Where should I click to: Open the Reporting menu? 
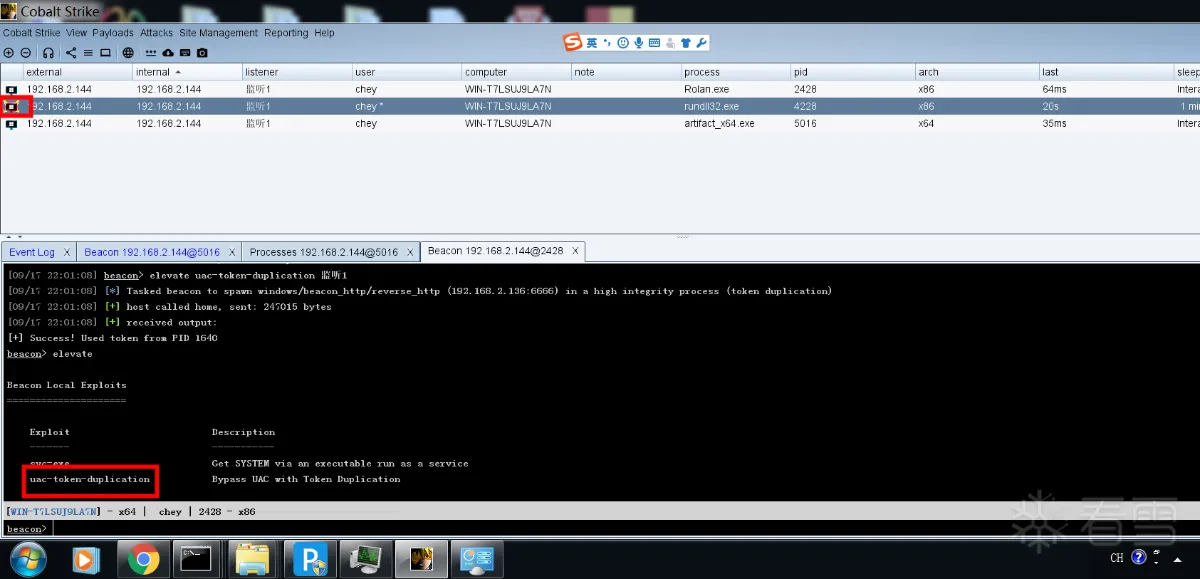click(286, 33)
